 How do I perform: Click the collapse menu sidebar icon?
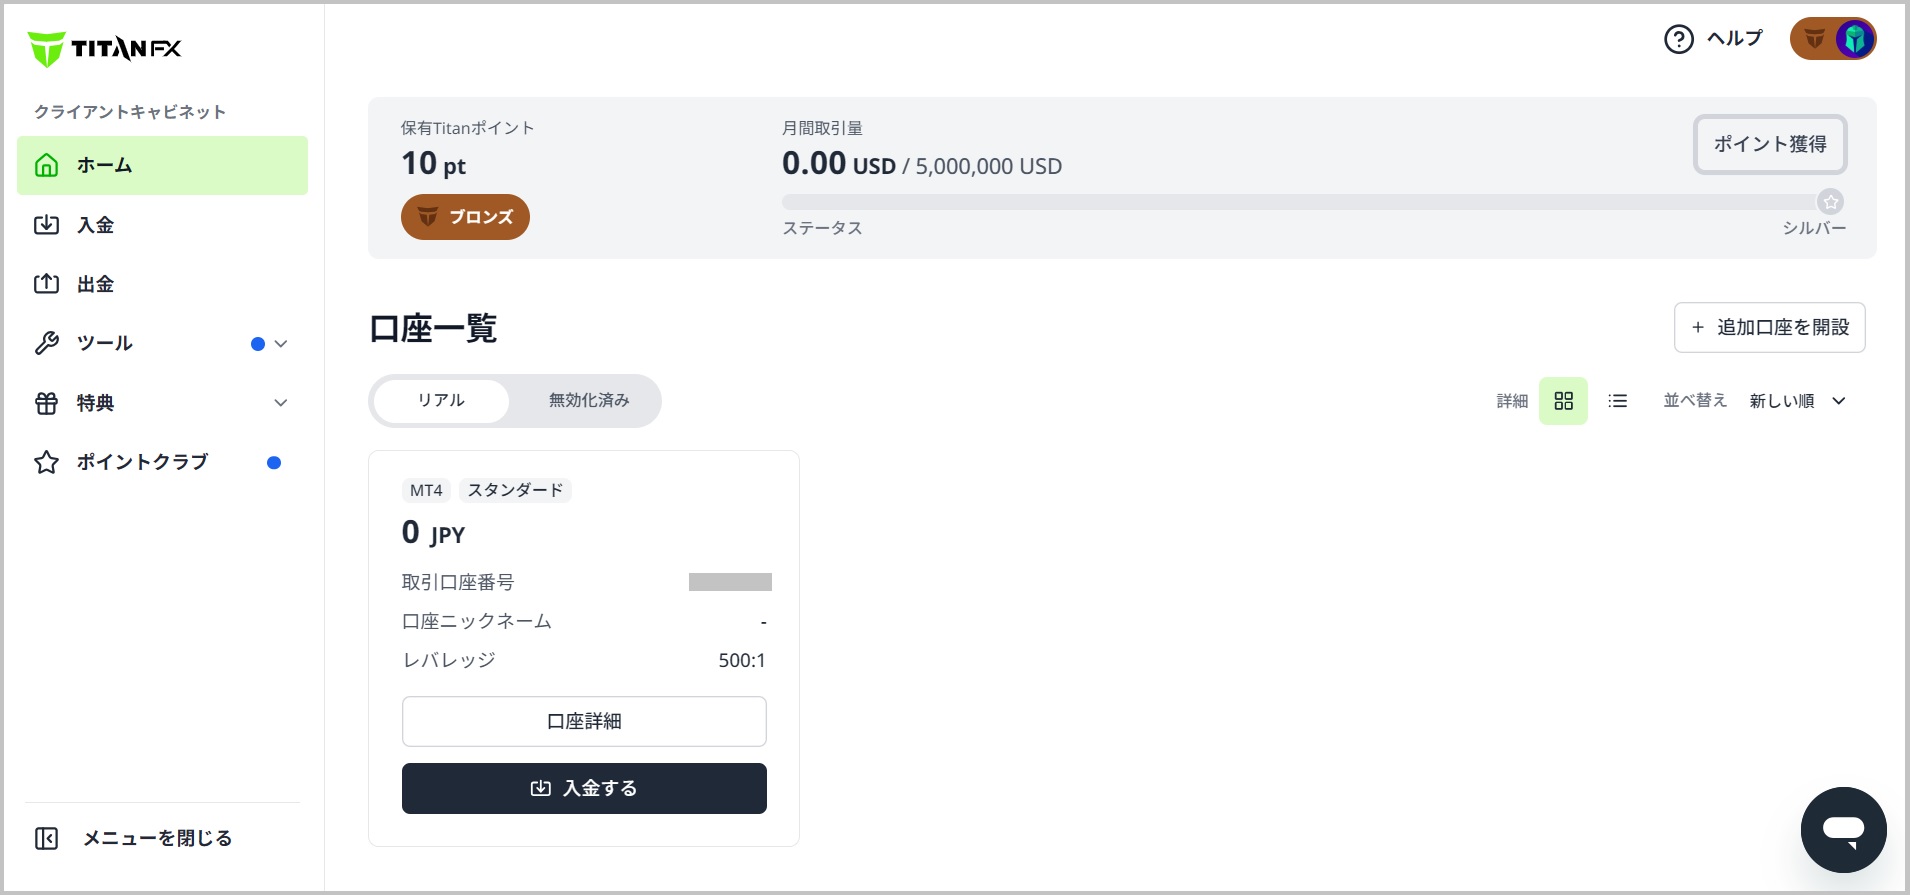coord(47,838)
